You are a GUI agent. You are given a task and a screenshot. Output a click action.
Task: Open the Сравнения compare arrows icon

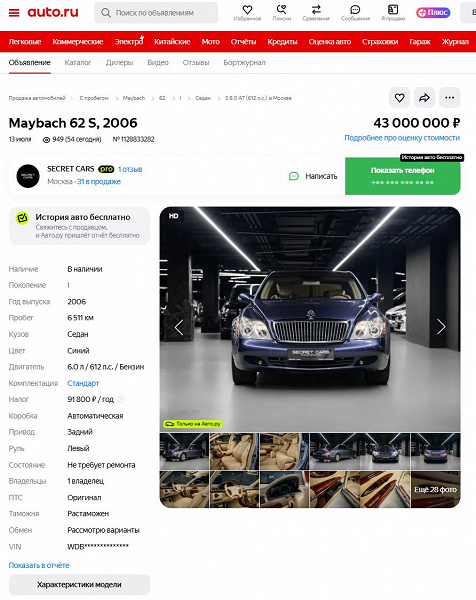coord(316,10)
